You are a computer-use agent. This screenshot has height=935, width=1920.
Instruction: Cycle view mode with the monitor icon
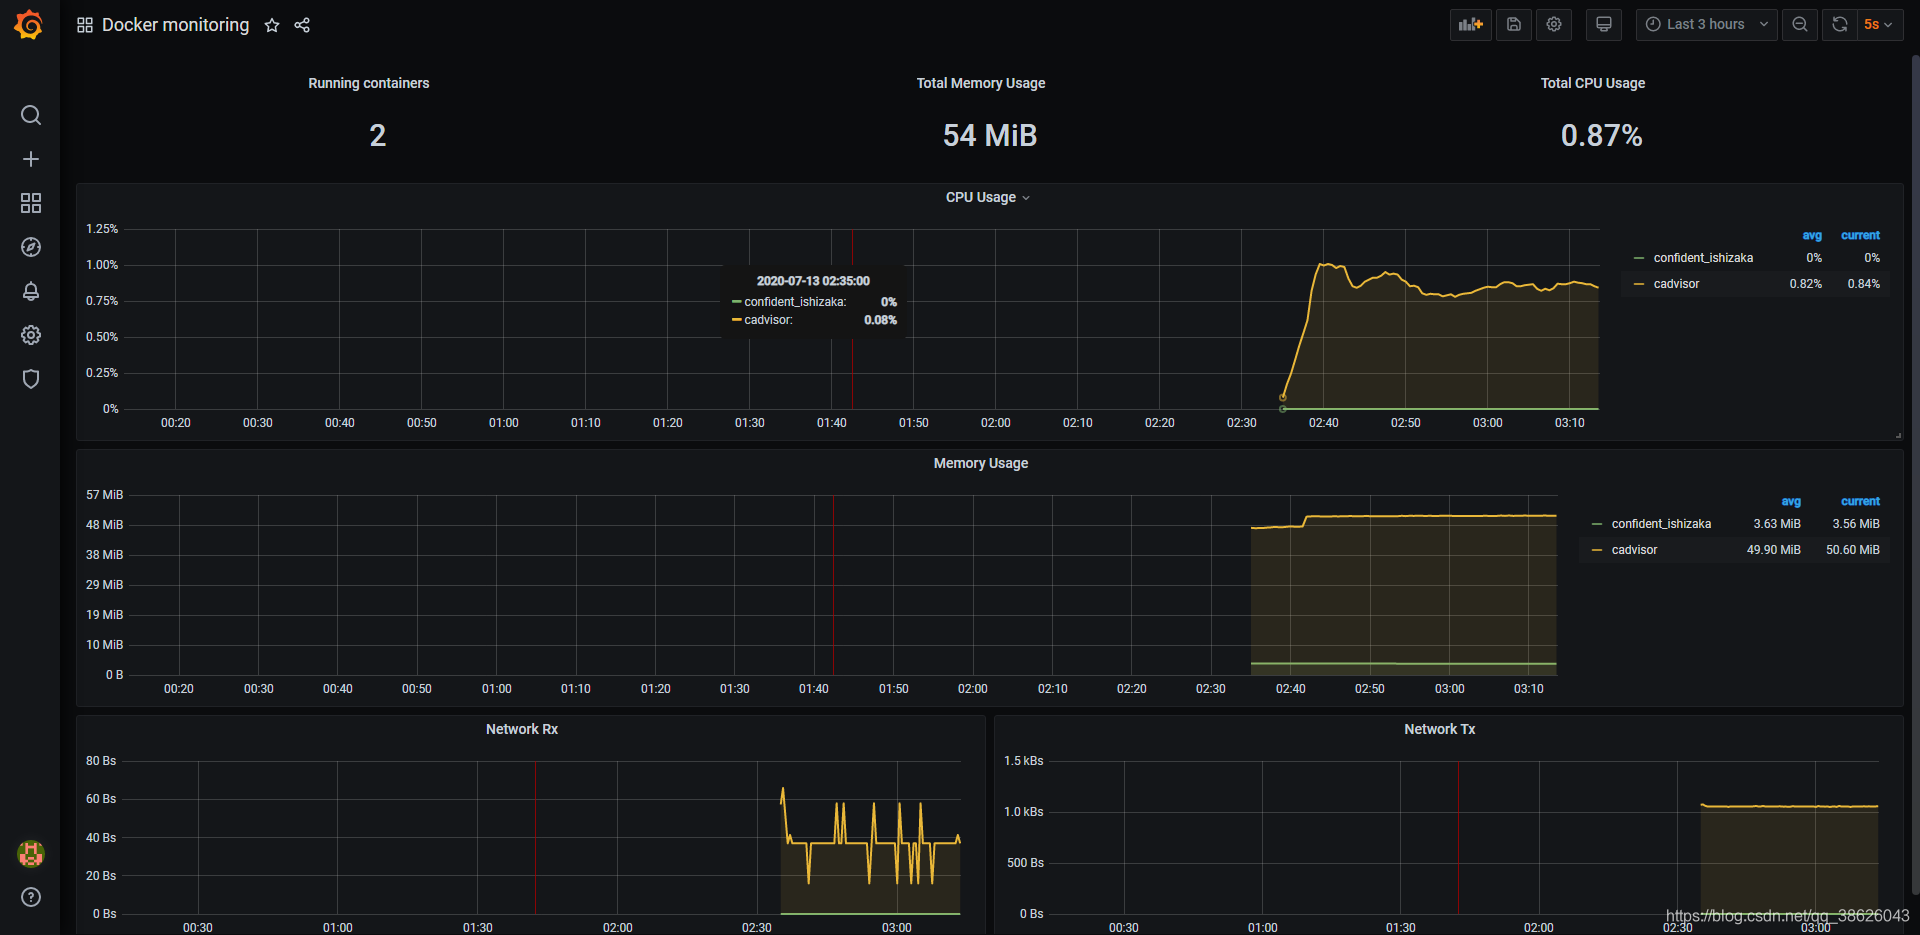point(1604,25)
